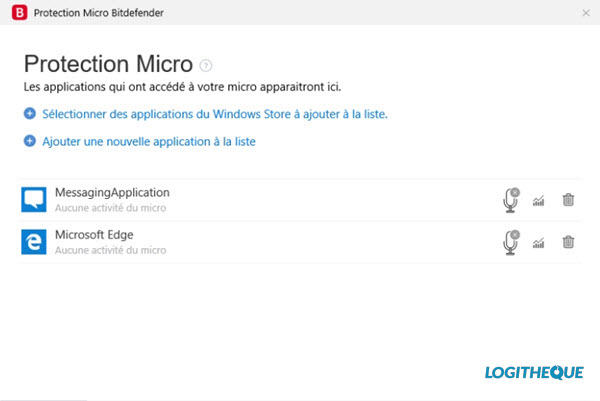
Task: Open usage statistics for Microsoft Edge
Action: (x=538, y=242)
